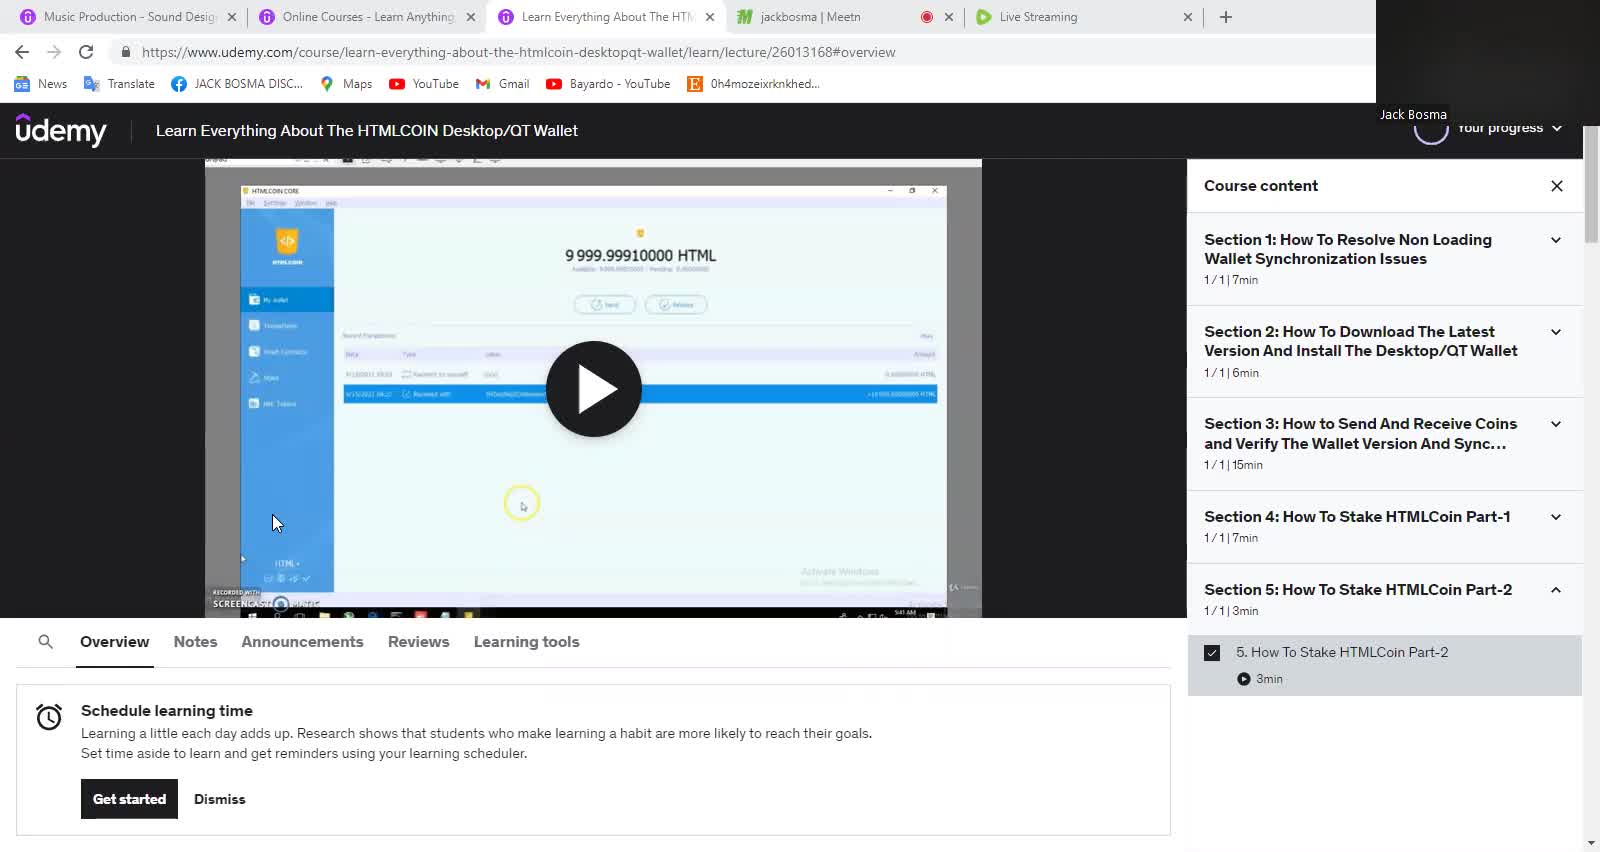Click the progress circle icon

tap(1431, 133)
